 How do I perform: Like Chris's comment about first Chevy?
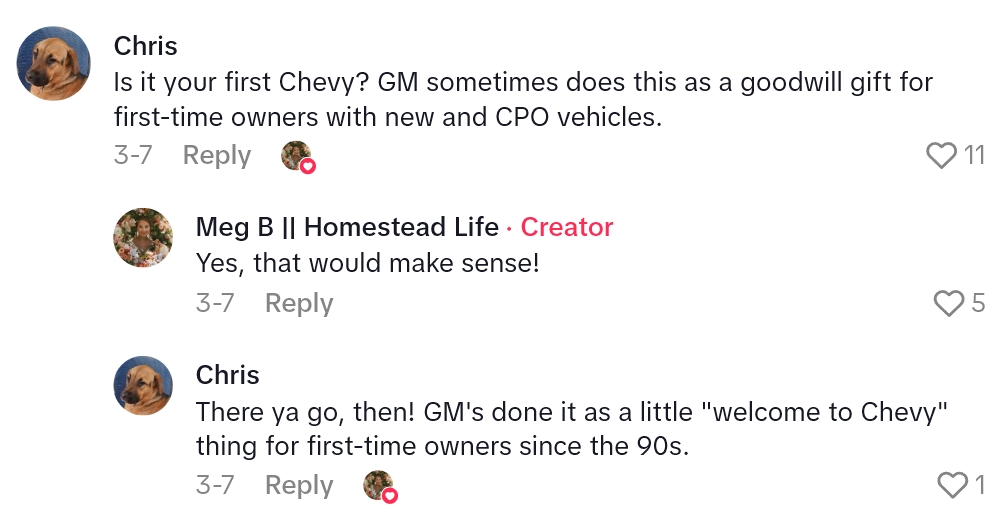[942, 155]
